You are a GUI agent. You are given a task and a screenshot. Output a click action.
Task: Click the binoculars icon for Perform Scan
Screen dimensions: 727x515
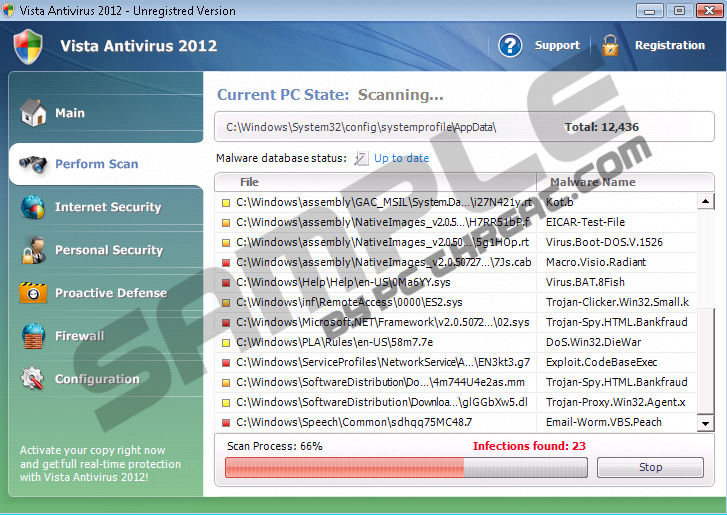click(x=32, y=164)
